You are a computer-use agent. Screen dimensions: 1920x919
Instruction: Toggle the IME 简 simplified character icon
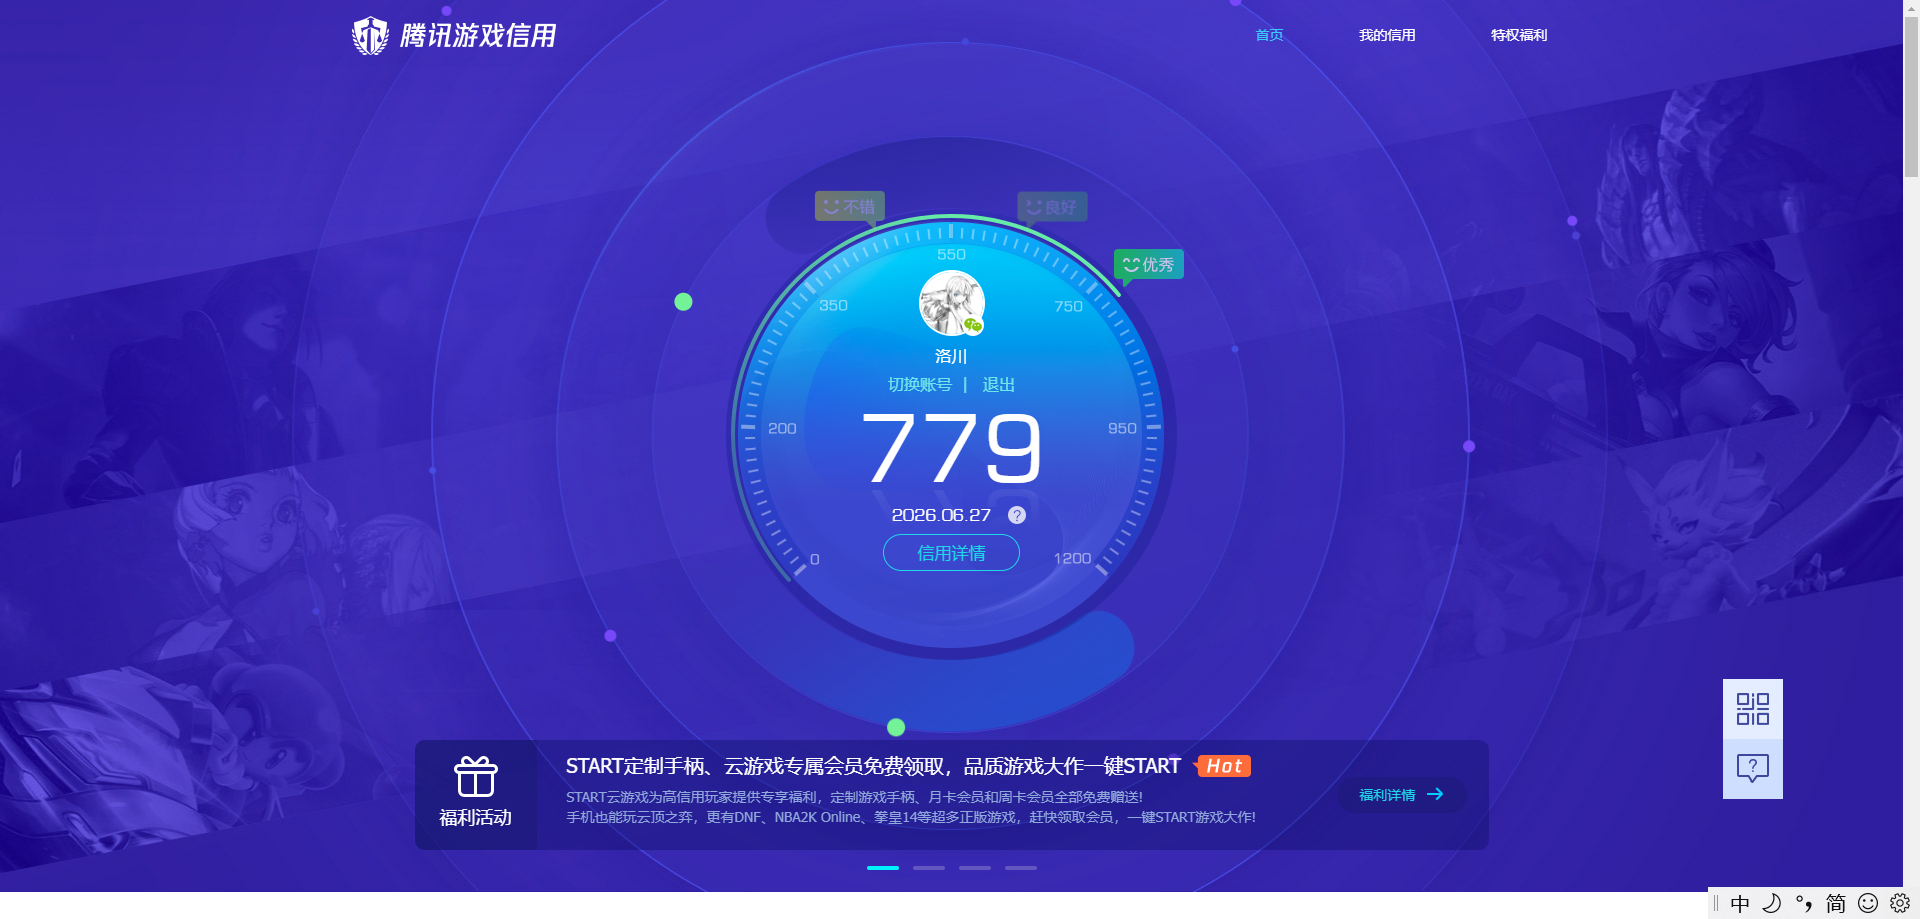point(1836,904)
